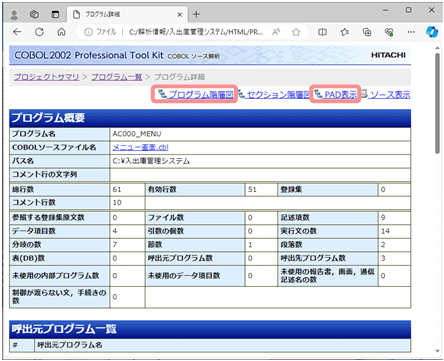Click the ファイル数 label cell
The image size is (444, 361).
(195, 218)
